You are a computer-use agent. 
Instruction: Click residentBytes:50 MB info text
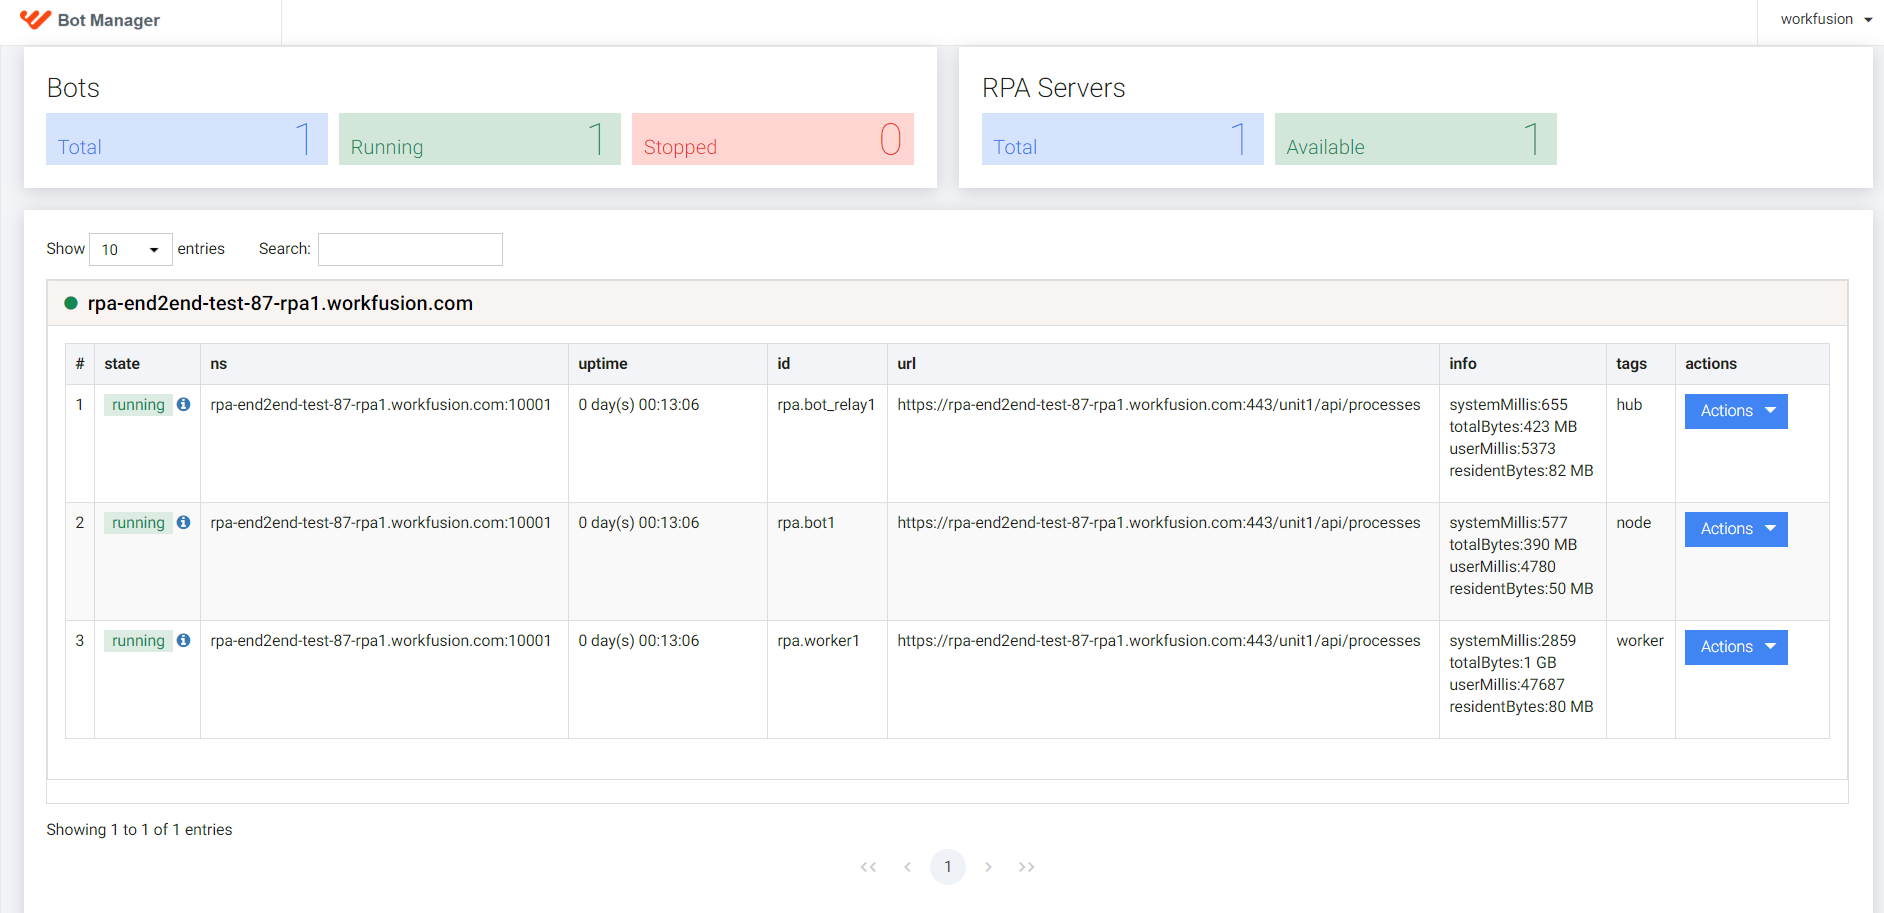1521,589
